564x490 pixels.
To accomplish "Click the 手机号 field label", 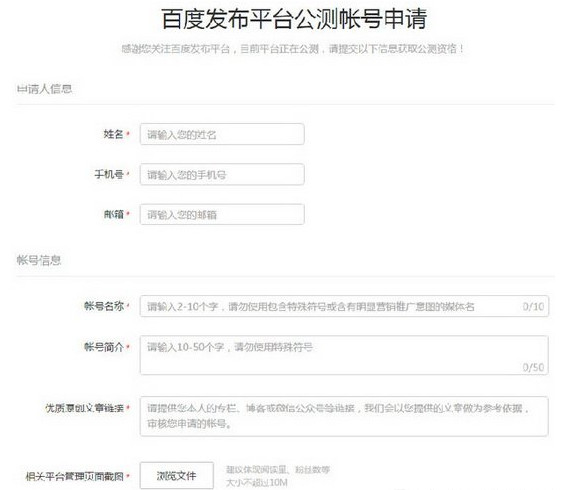I will point(109,174).
